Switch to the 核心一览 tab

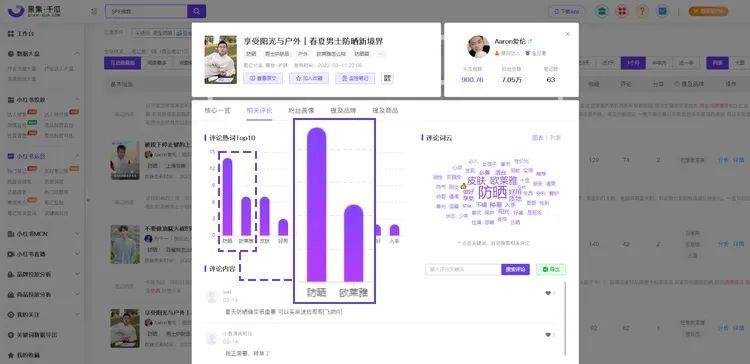click(217, 110)
